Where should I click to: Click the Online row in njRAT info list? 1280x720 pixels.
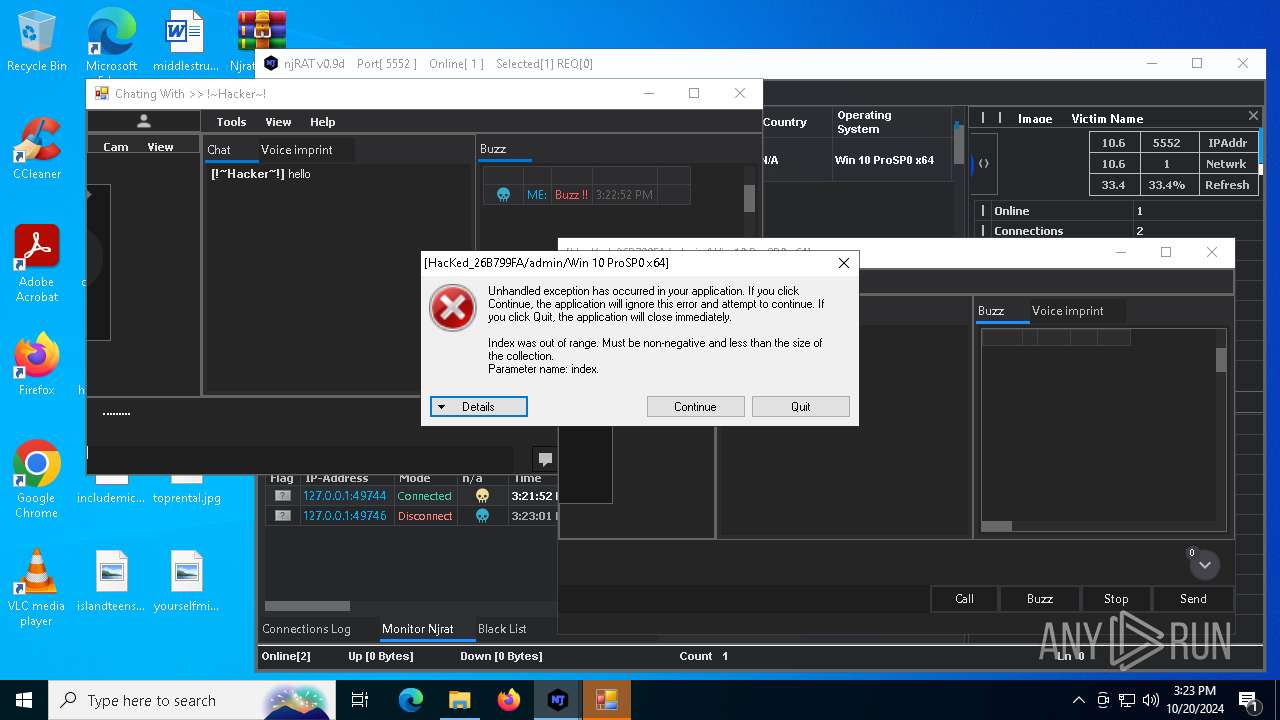1117,211
